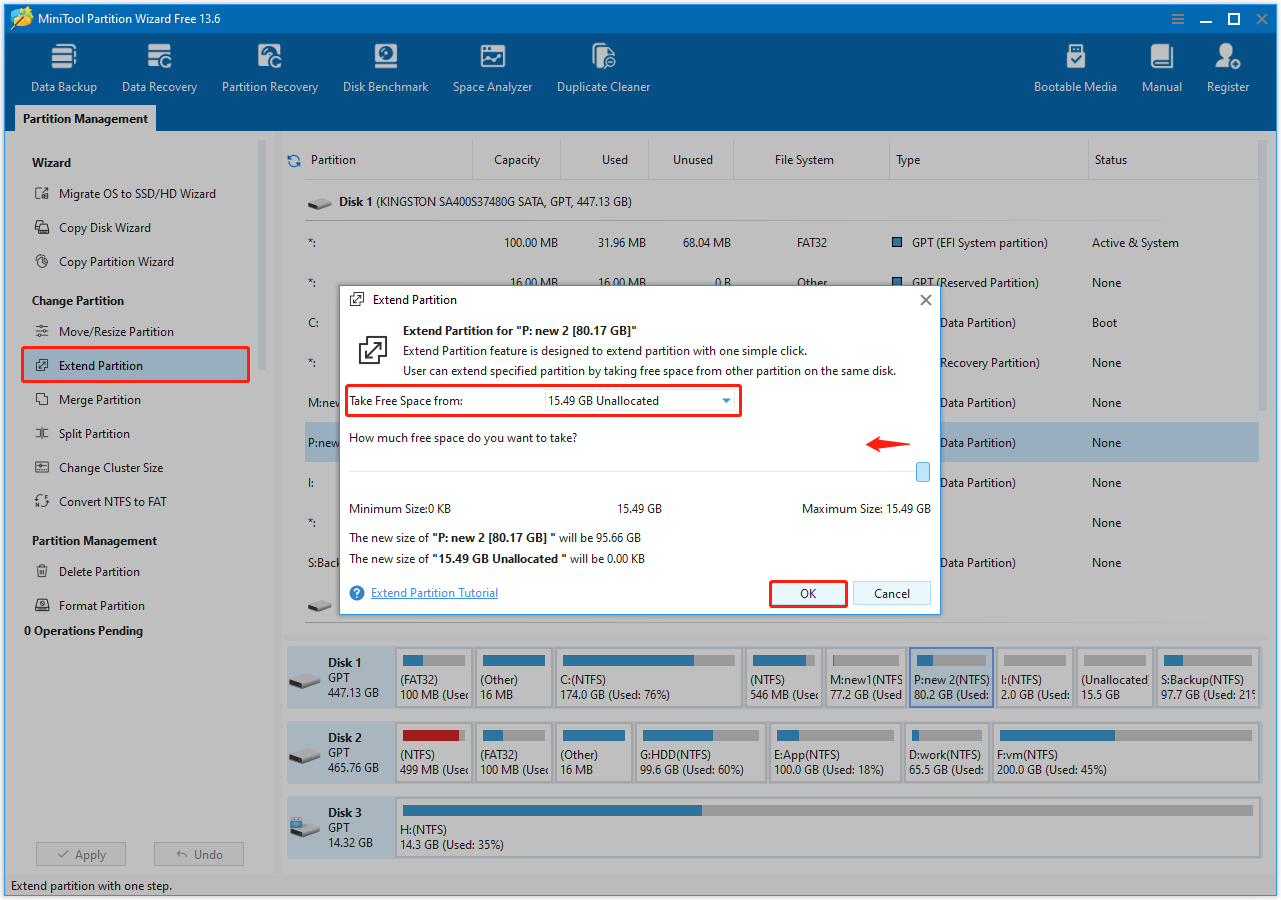Select F:vm(NTFS) 200.0 GB block

click(x=1126, y=752)
